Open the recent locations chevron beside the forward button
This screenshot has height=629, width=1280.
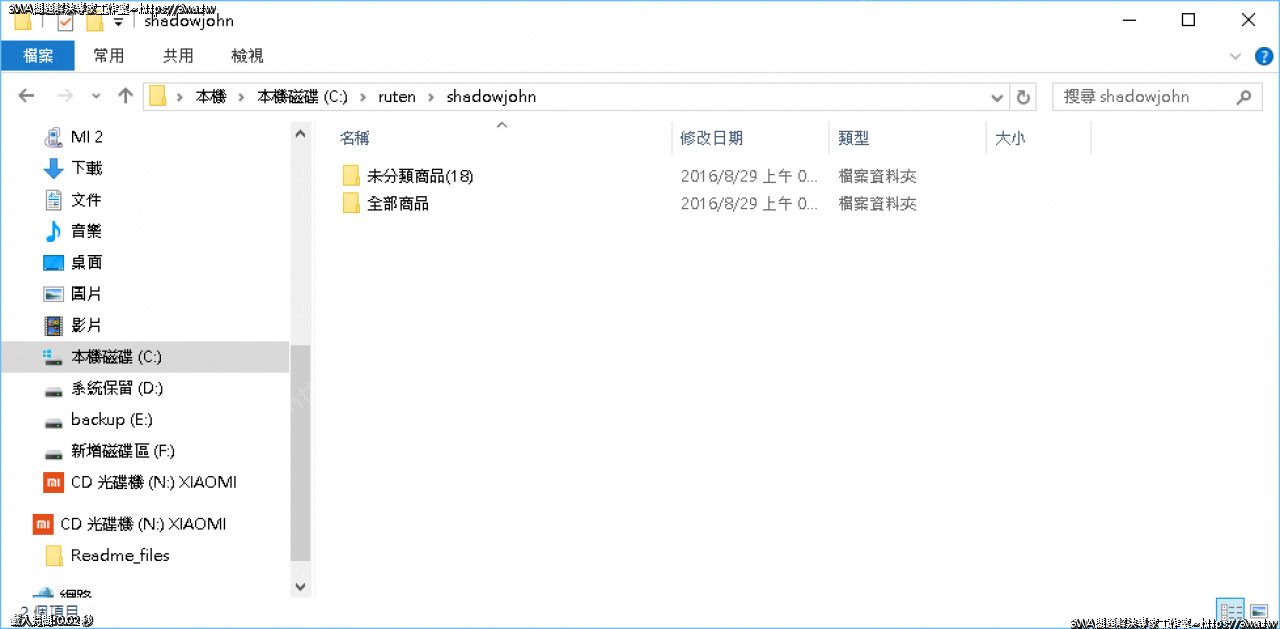coord(95,96)
